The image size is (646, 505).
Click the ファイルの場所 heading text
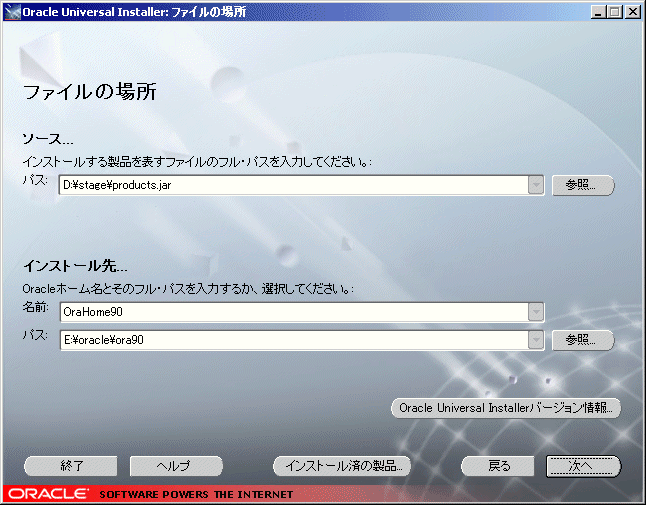pyautogui.click(x=90, y=91)
